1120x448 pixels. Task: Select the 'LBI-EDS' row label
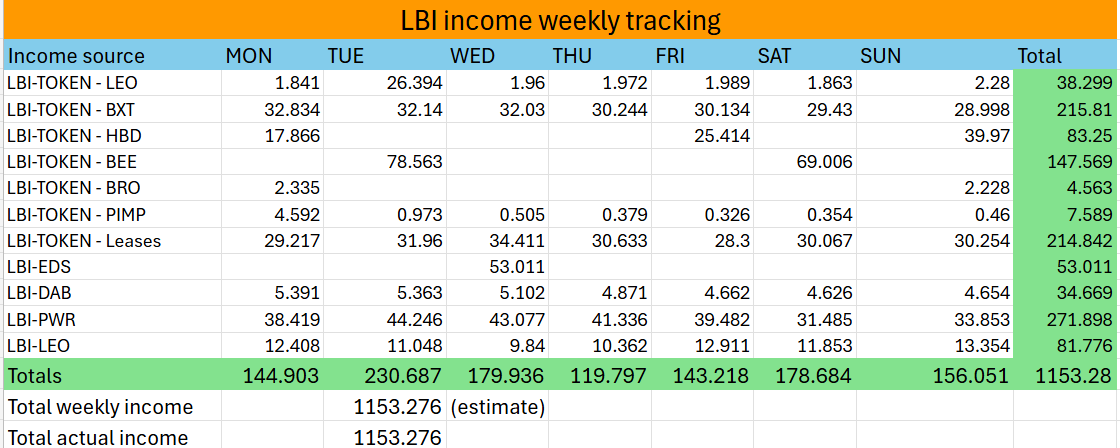(x=112, y=267)
